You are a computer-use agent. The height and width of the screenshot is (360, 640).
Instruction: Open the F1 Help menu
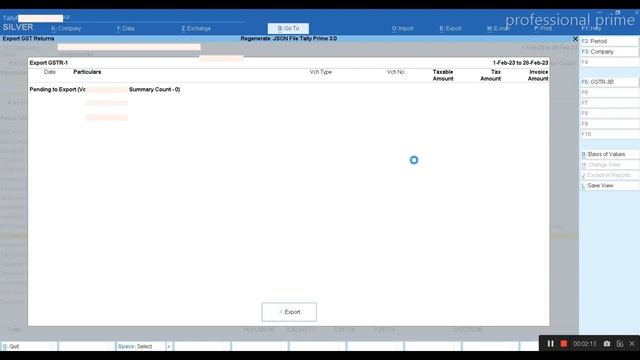click(591, 29)
